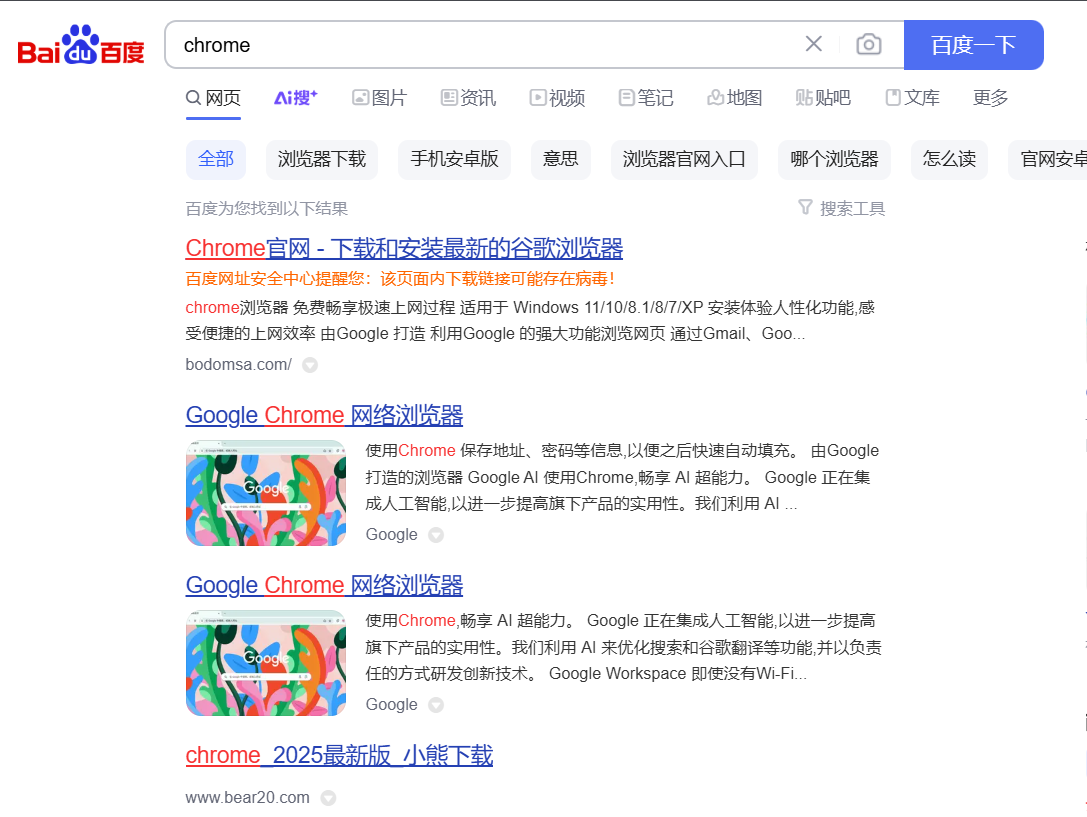Switch to 视频 tab
Screen dimensions: 1087x817
coord(557,98)
